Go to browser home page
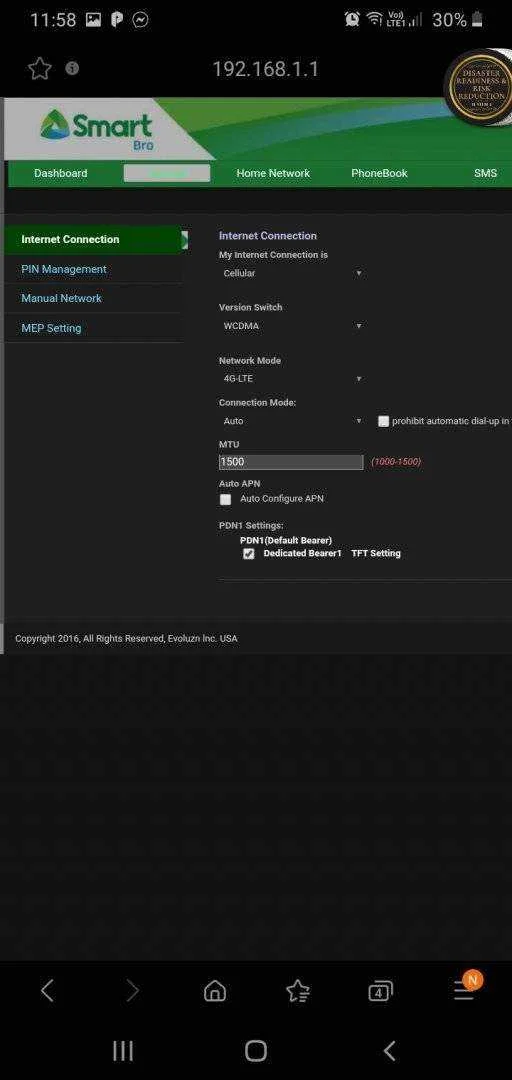This screenshot has width=512, height=1080. (215, 991)
